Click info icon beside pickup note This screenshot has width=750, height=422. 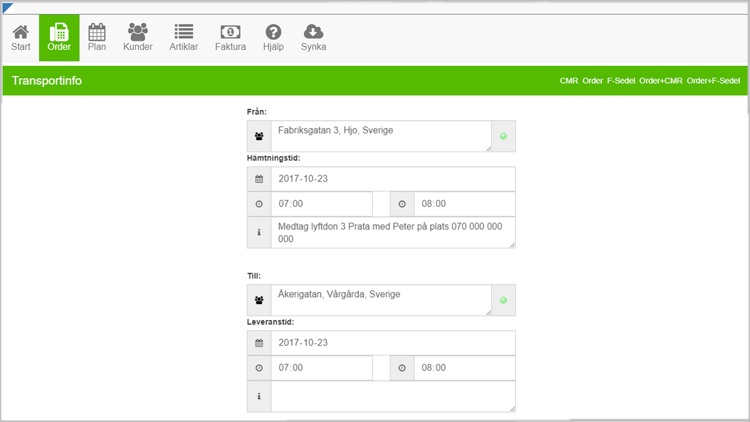259,233
